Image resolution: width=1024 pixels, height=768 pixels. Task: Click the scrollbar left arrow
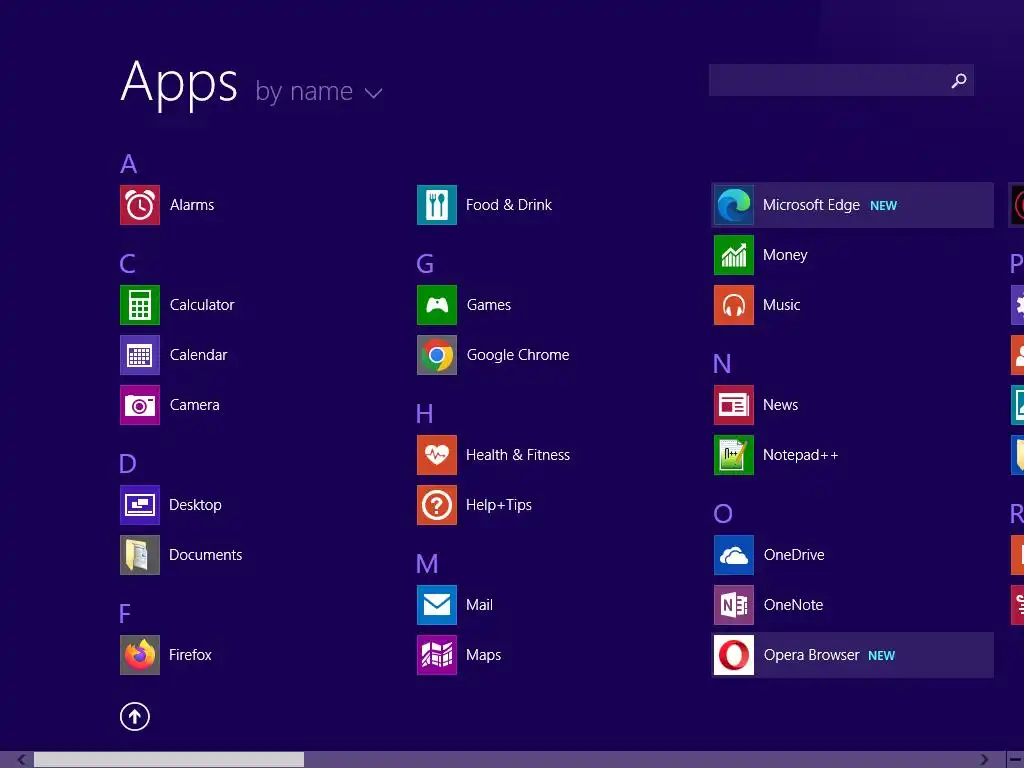tap(21, 760)
